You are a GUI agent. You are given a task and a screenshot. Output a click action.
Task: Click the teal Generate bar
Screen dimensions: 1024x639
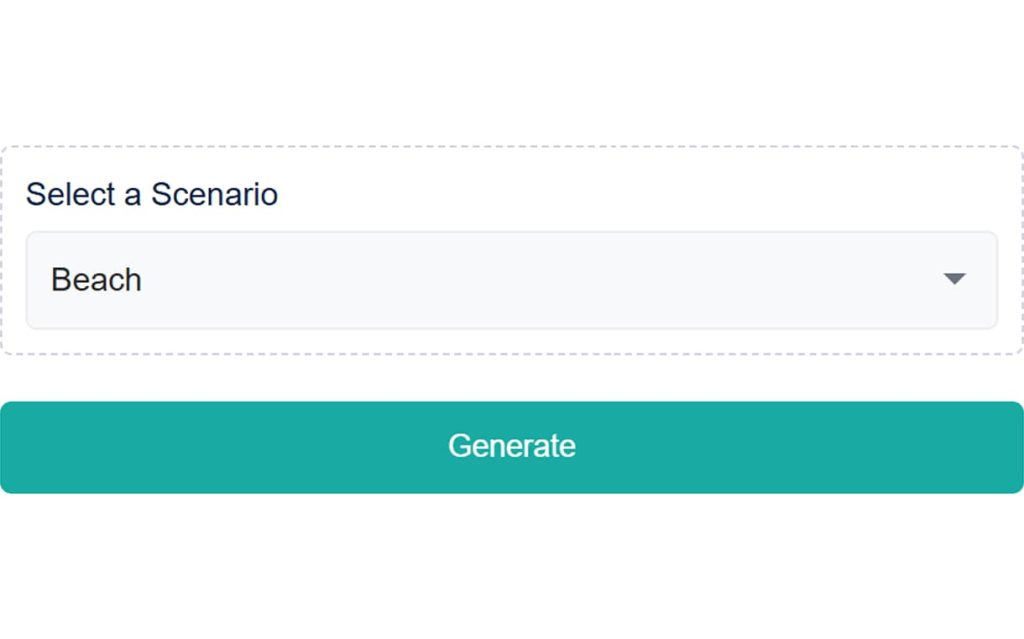tap(511, 447)
